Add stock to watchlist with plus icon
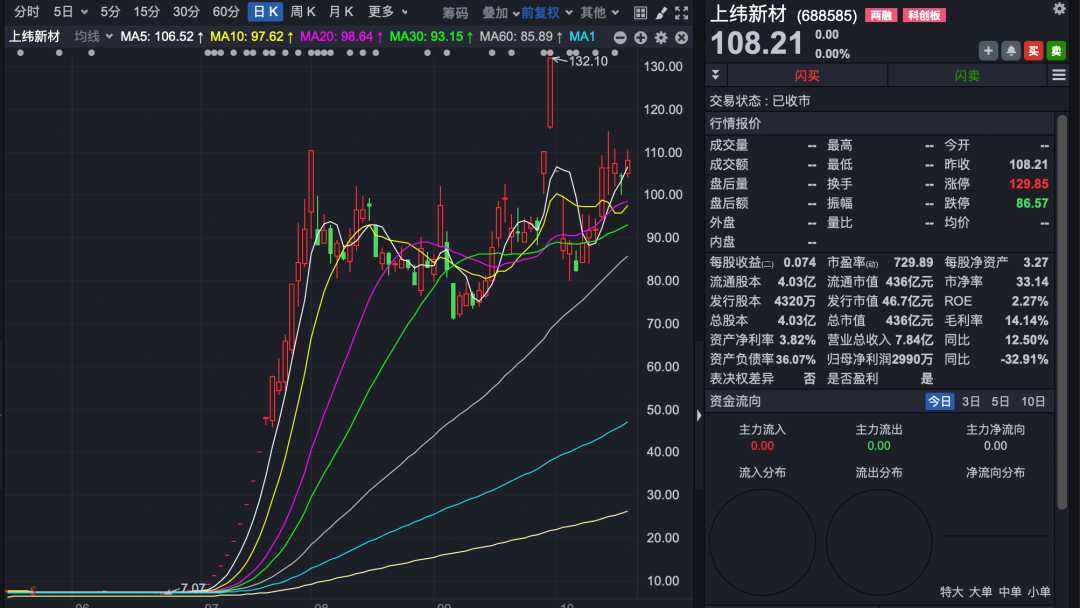 [x=988, y=51]
